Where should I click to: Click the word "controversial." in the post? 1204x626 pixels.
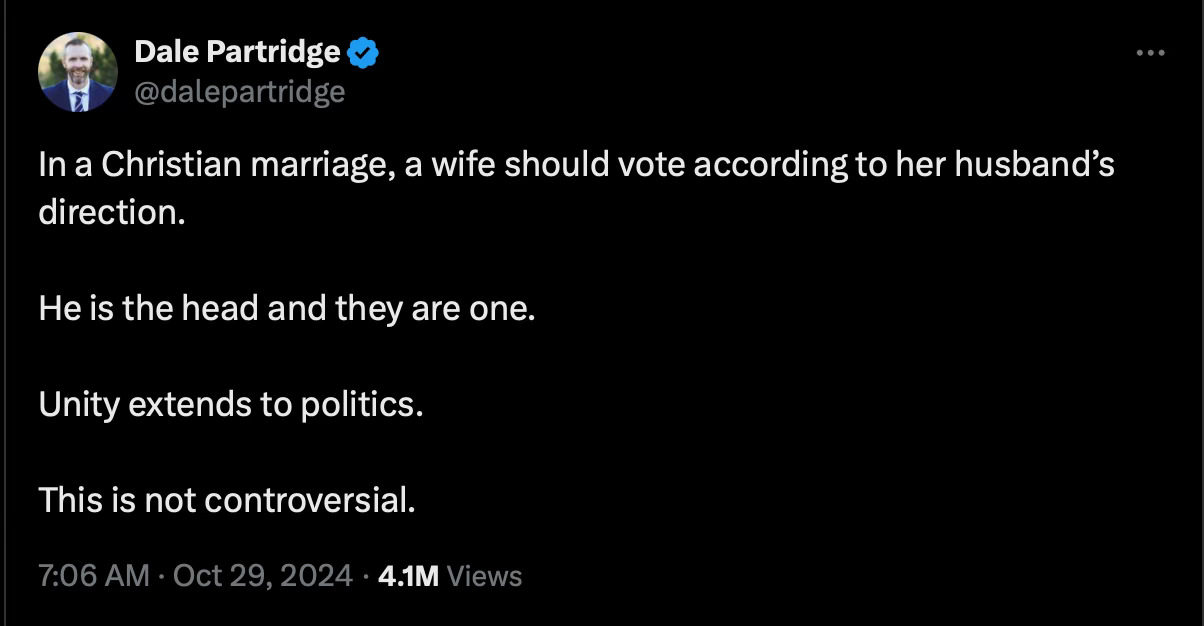coord(310,499)
